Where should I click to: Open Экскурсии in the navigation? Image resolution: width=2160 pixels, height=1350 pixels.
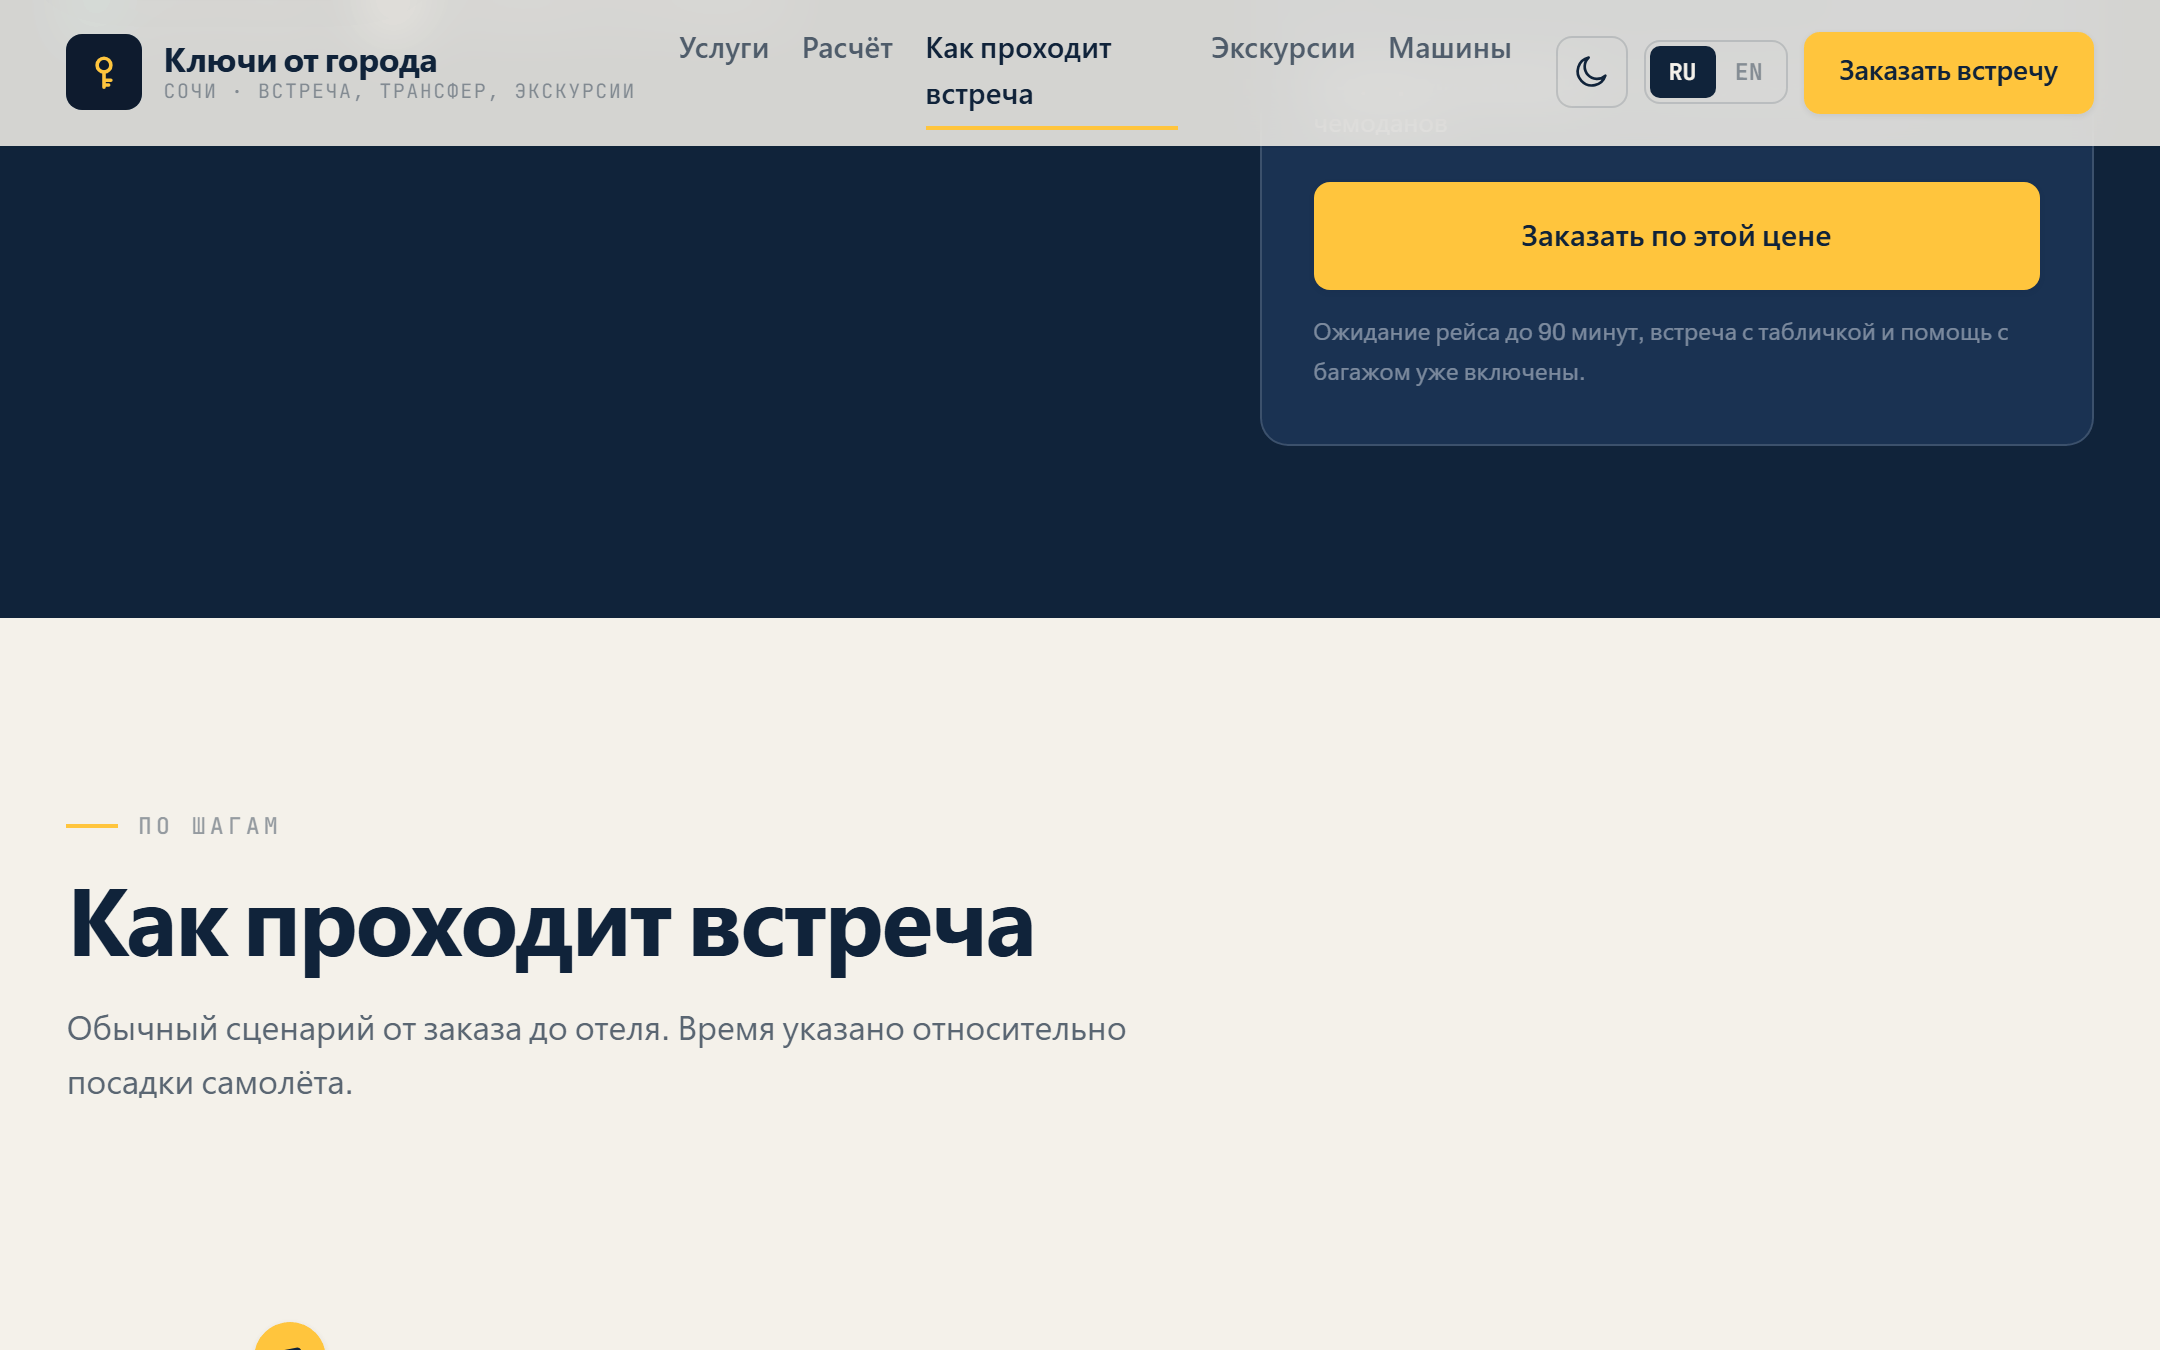(1282, 48)
